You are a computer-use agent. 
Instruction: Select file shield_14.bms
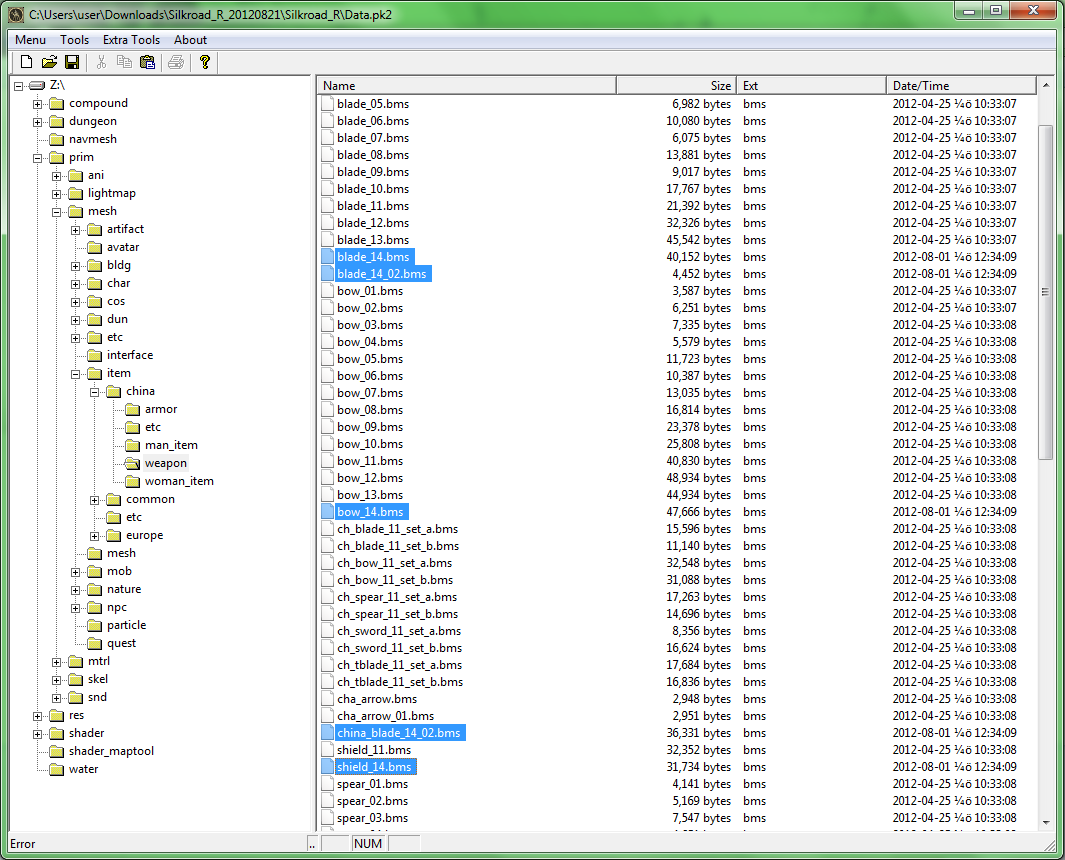(374, 767)
